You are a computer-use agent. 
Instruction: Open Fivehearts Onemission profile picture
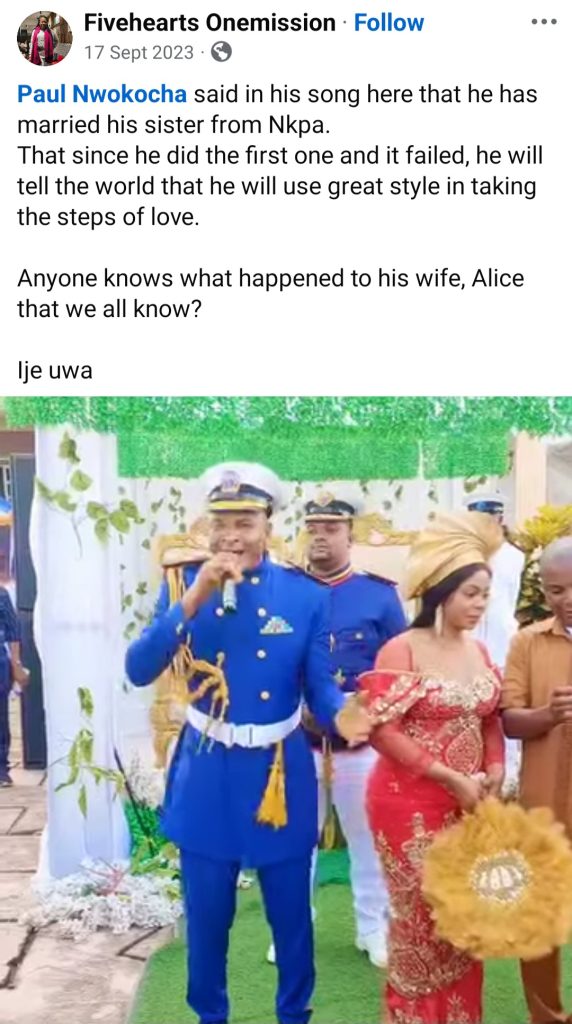[x=44, y=38]
